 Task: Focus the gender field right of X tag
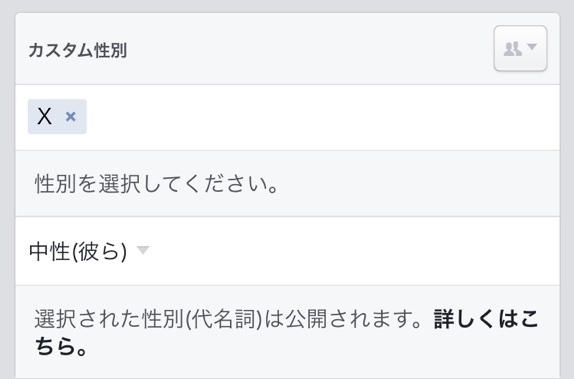(322, 117)
